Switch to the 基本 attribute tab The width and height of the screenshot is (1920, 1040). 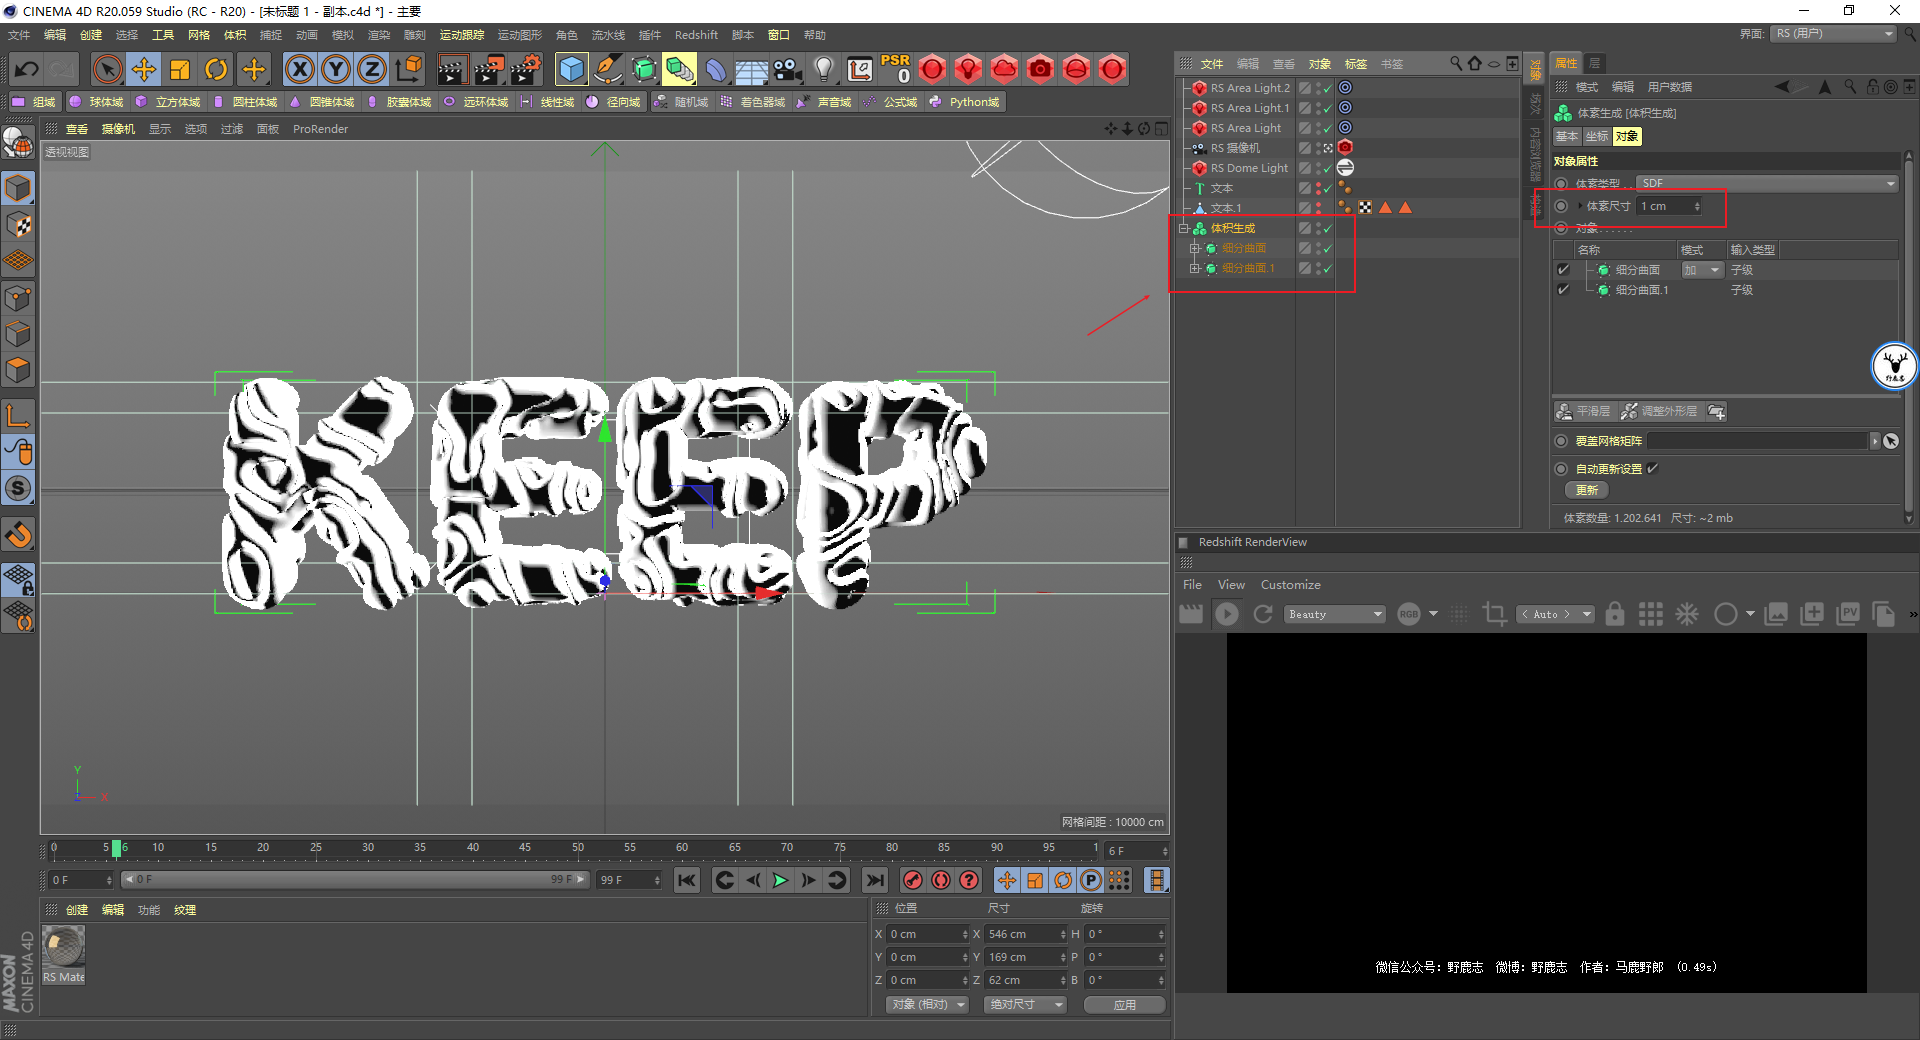pos(1567,136)
